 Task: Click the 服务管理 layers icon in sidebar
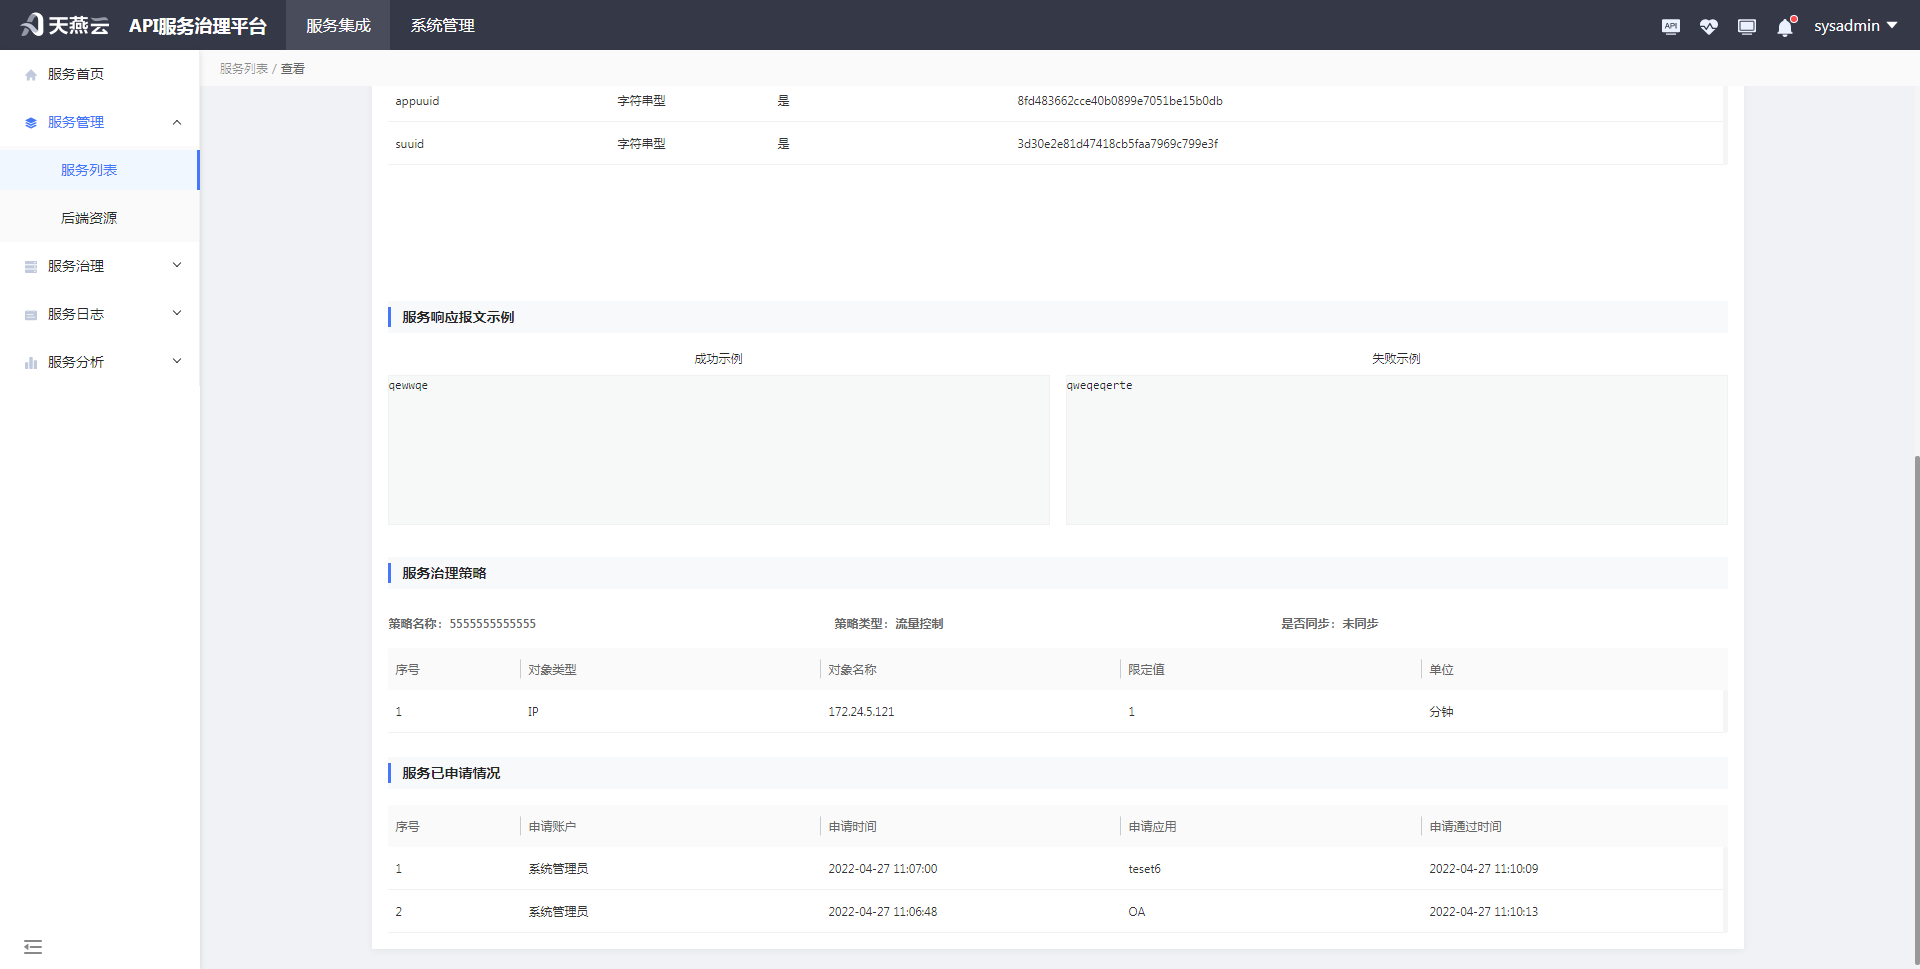pos(29,121)
